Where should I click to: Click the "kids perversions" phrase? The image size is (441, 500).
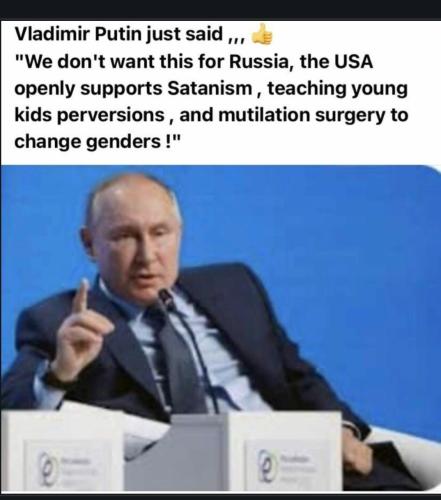point(89,115)
